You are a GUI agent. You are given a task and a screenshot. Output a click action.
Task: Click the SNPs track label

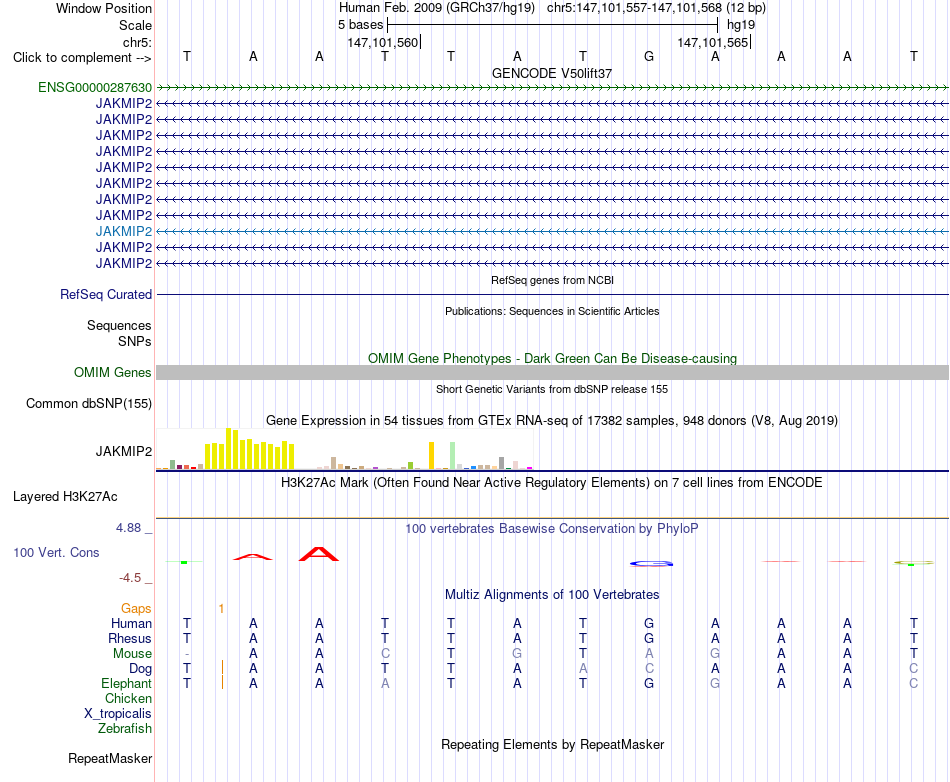(x=135, y=341)
